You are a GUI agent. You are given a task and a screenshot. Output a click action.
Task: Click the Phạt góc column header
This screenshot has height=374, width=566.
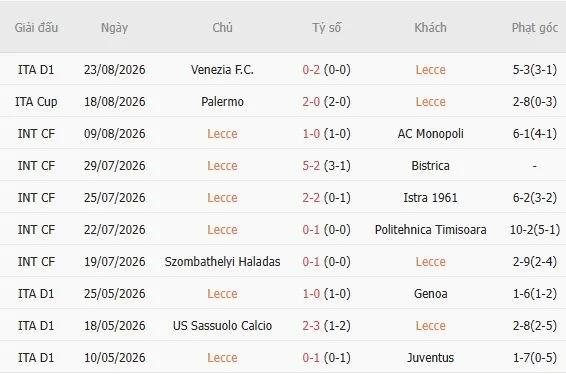535,28
